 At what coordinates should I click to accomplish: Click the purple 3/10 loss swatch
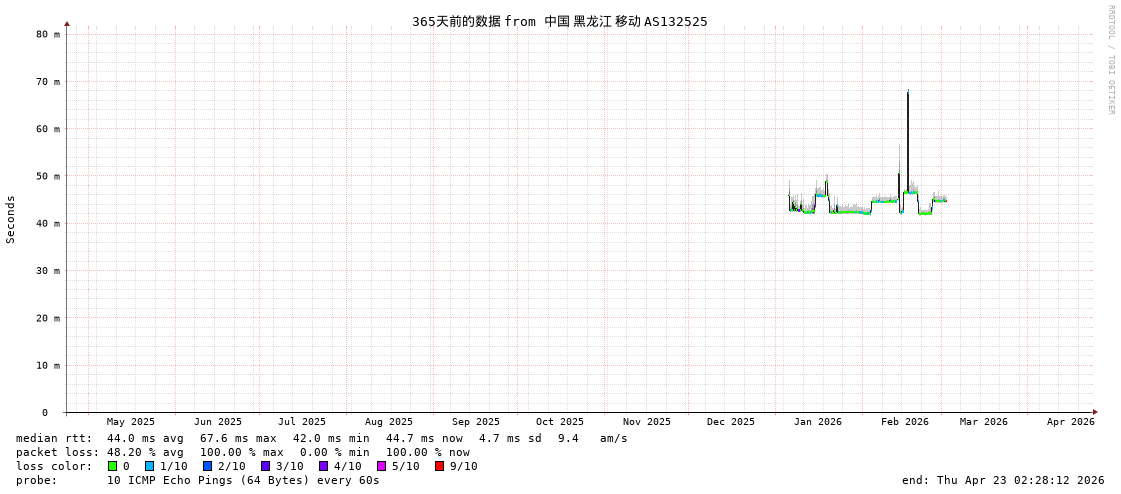pyautogui.click(x=265, y=466)
